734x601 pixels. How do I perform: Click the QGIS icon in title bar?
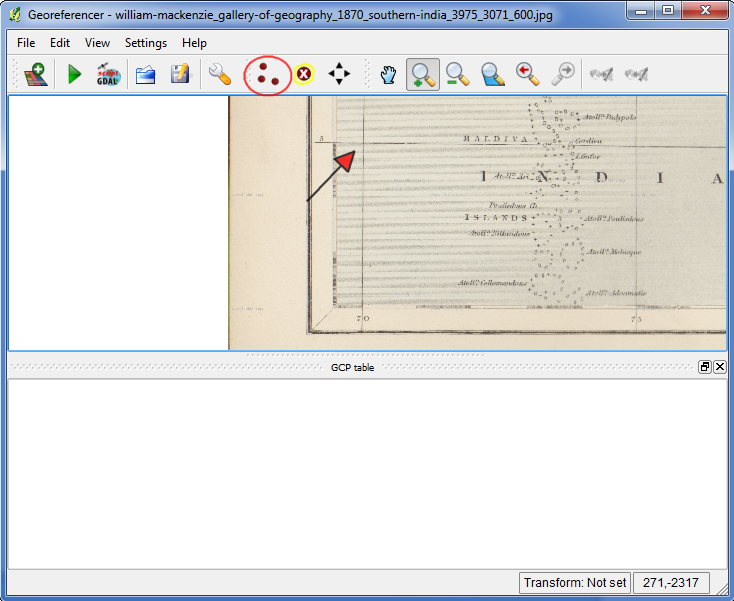[15, 15]
